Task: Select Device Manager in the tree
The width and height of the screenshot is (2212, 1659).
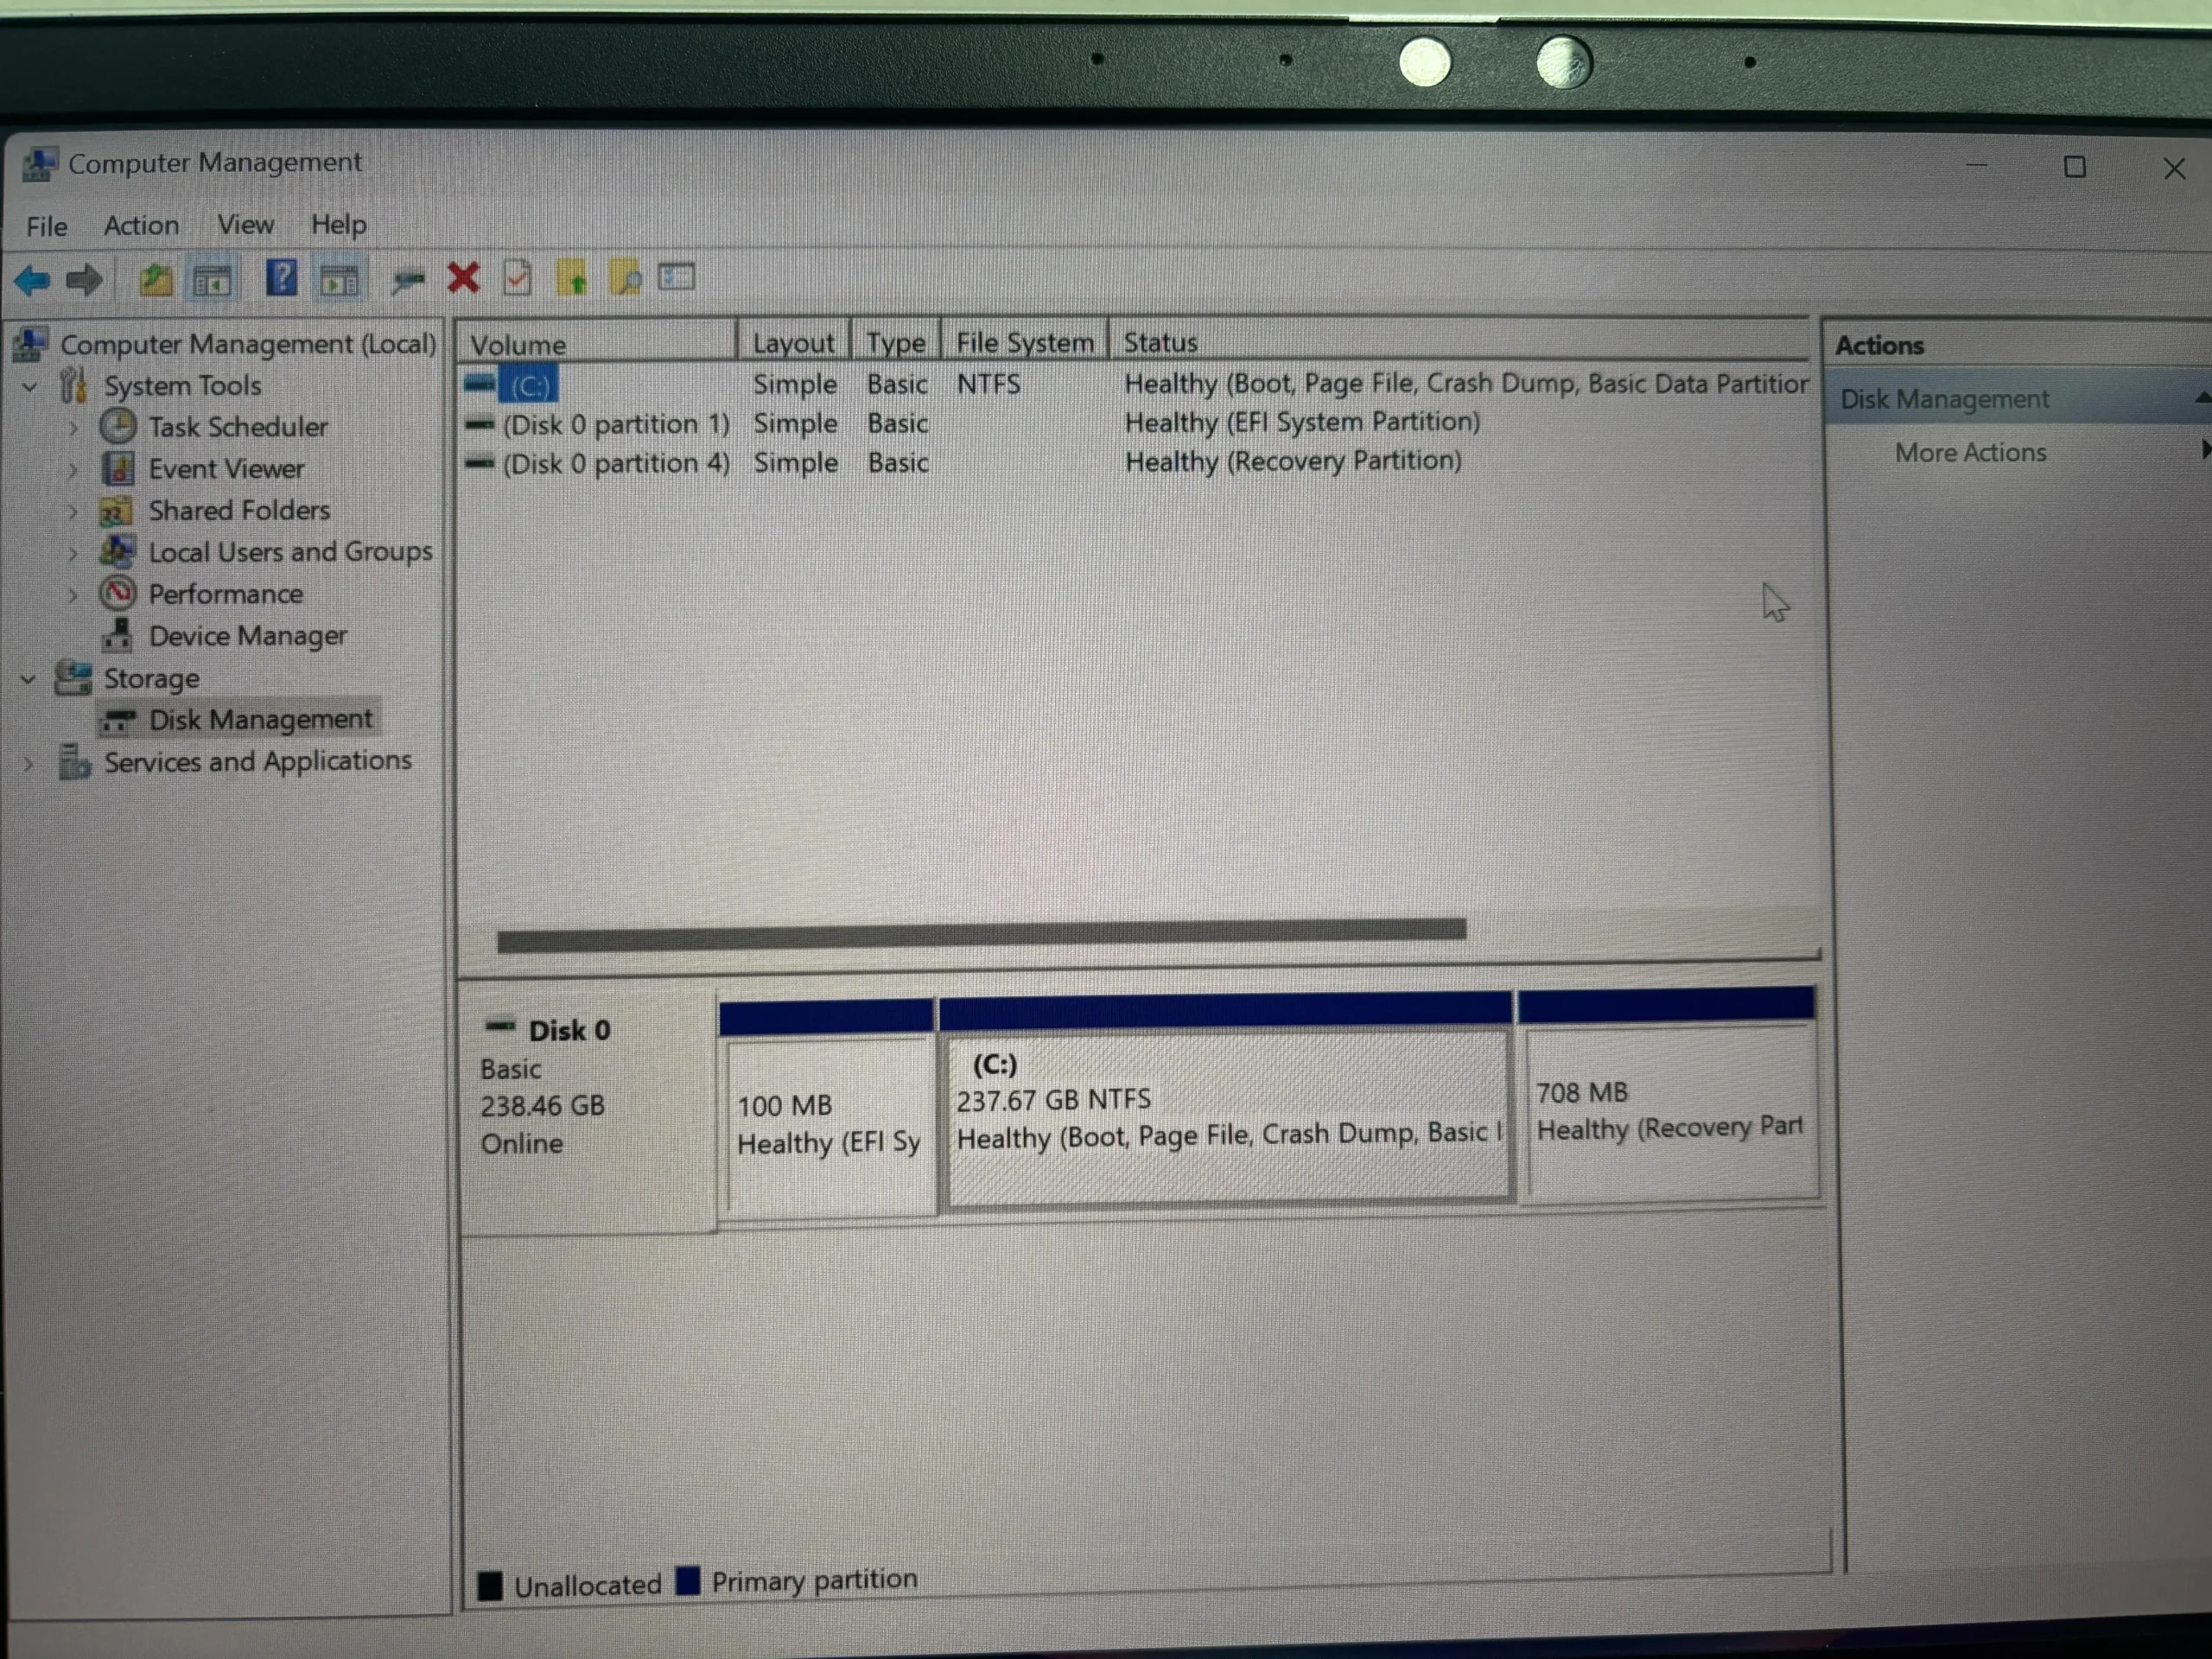Action: point(247,636)
